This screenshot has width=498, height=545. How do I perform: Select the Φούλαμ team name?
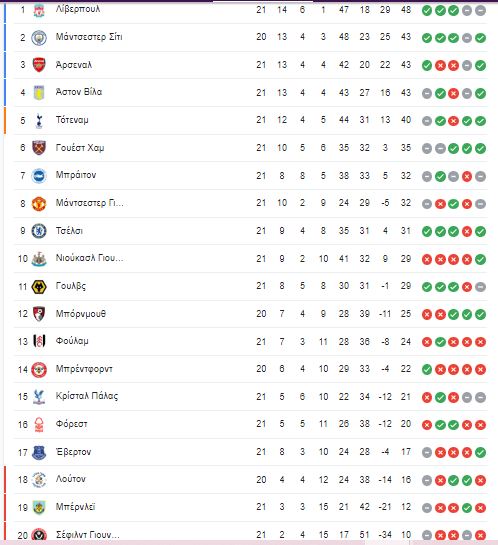[x=72, y=341]
